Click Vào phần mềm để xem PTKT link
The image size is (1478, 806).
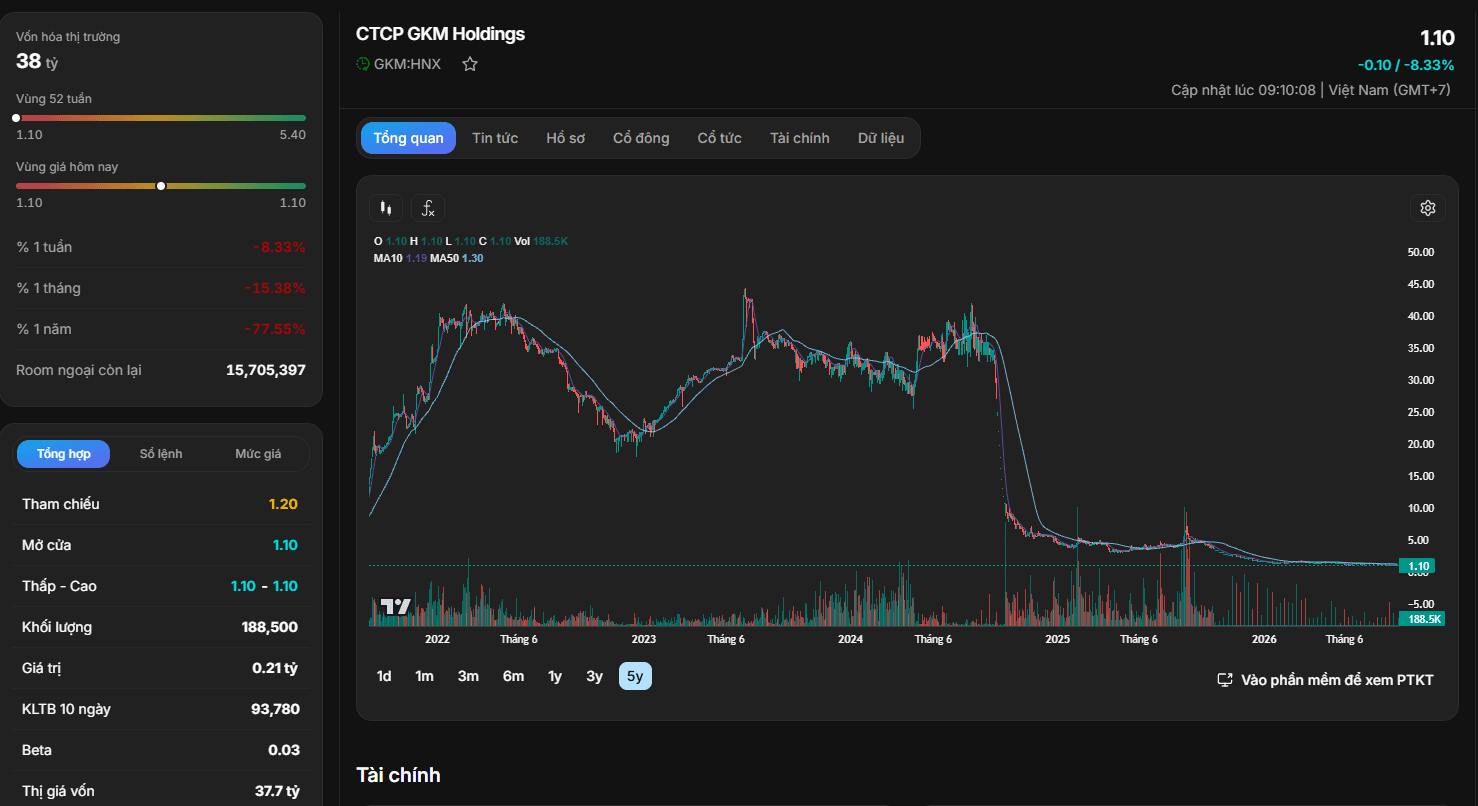1337,680
